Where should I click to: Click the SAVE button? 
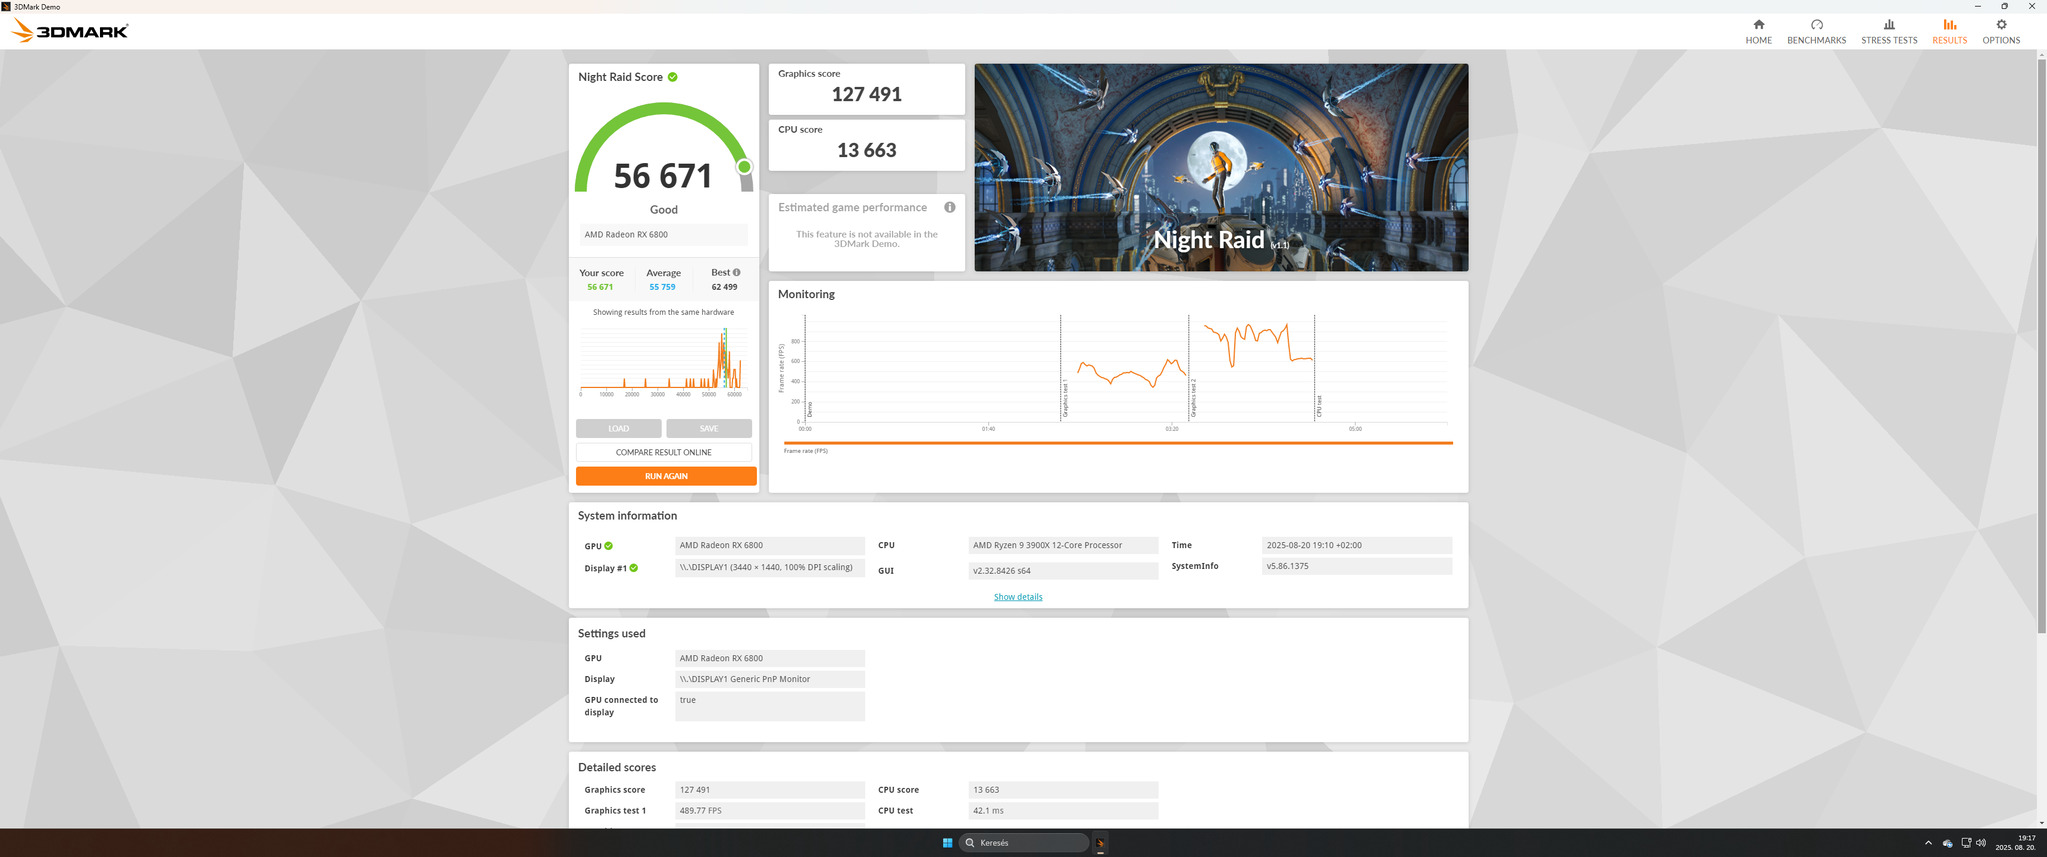(709, 428)
